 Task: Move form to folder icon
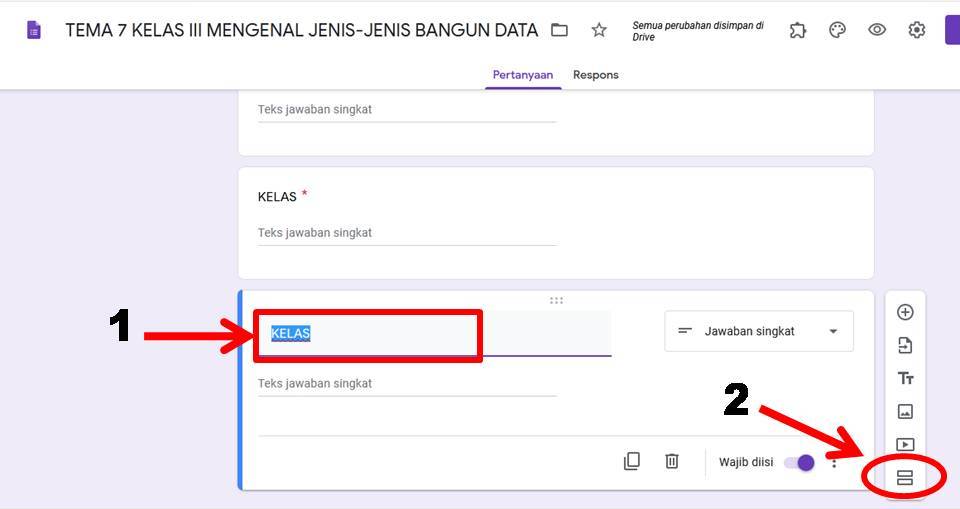coord(560,29)
